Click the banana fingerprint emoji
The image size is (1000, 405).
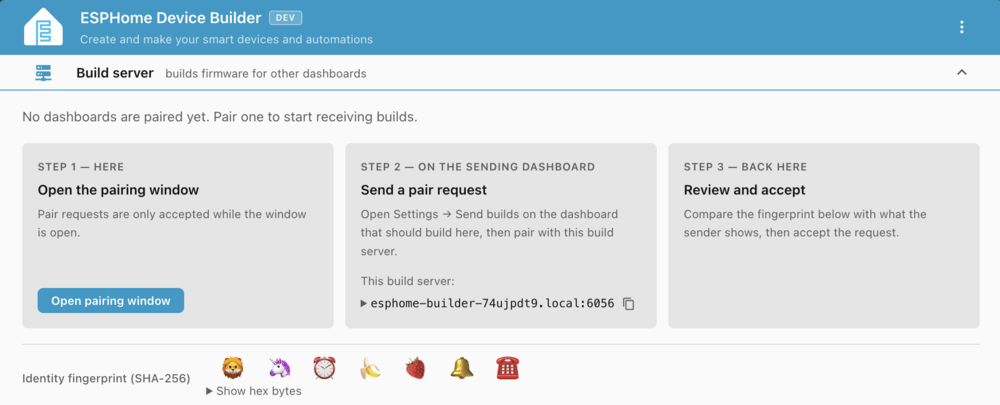click(x=370, y=368)
